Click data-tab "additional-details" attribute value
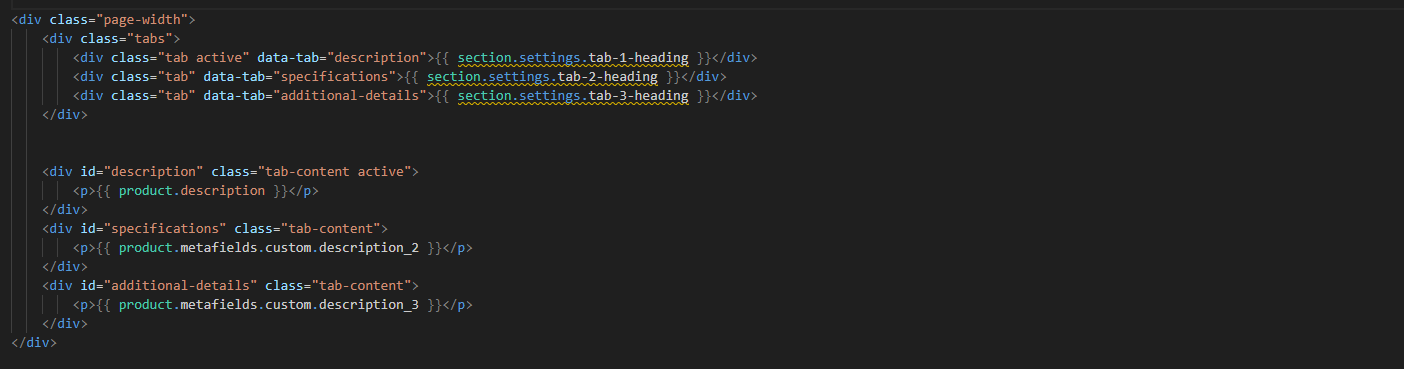The image size is (1404, 369). pyautogui.click(x=349, y=96)
